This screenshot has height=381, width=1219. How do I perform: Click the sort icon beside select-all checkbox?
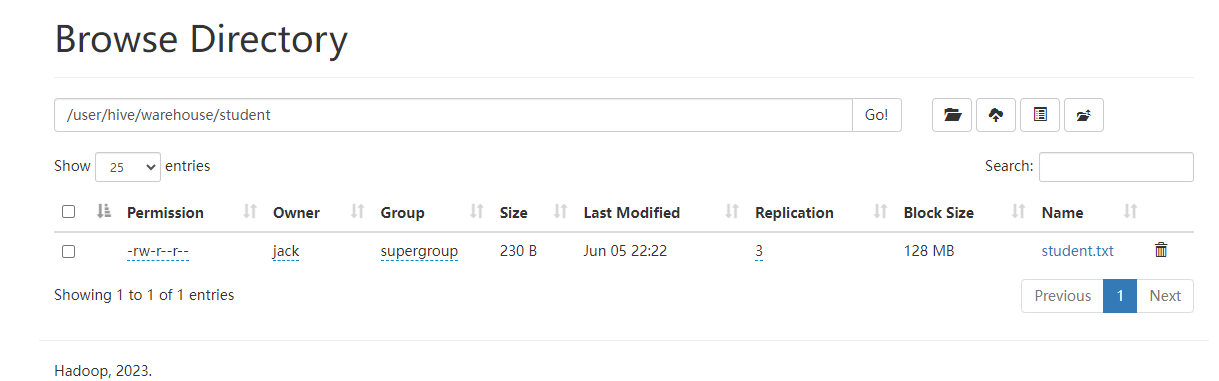[x=104, y=212]
